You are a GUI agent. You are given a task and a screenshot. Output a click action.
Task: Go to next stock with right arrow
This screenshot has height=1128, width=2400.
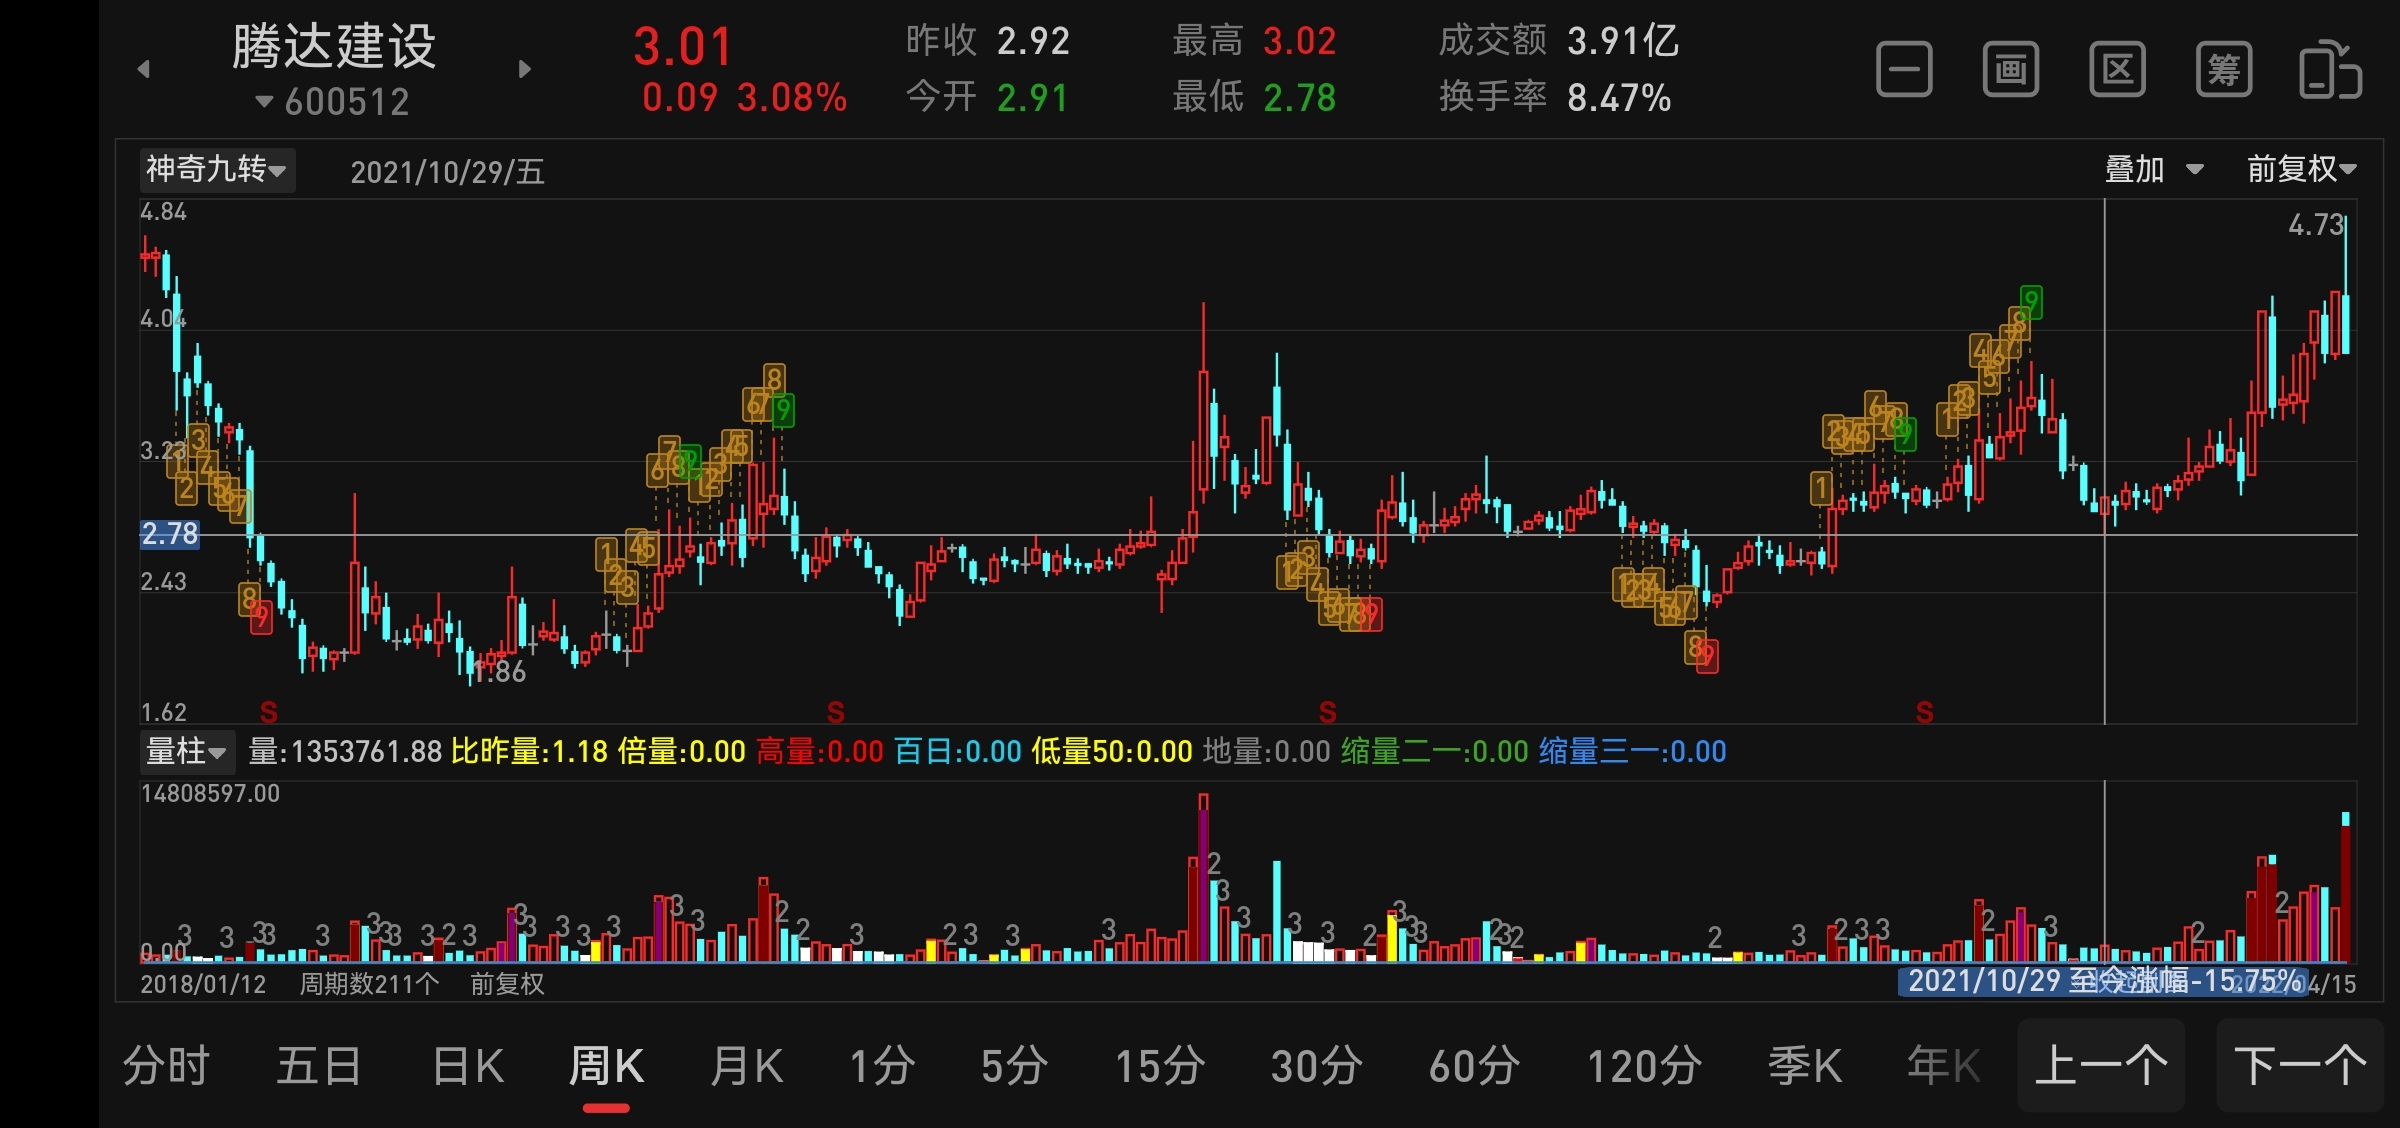(525, 69)
